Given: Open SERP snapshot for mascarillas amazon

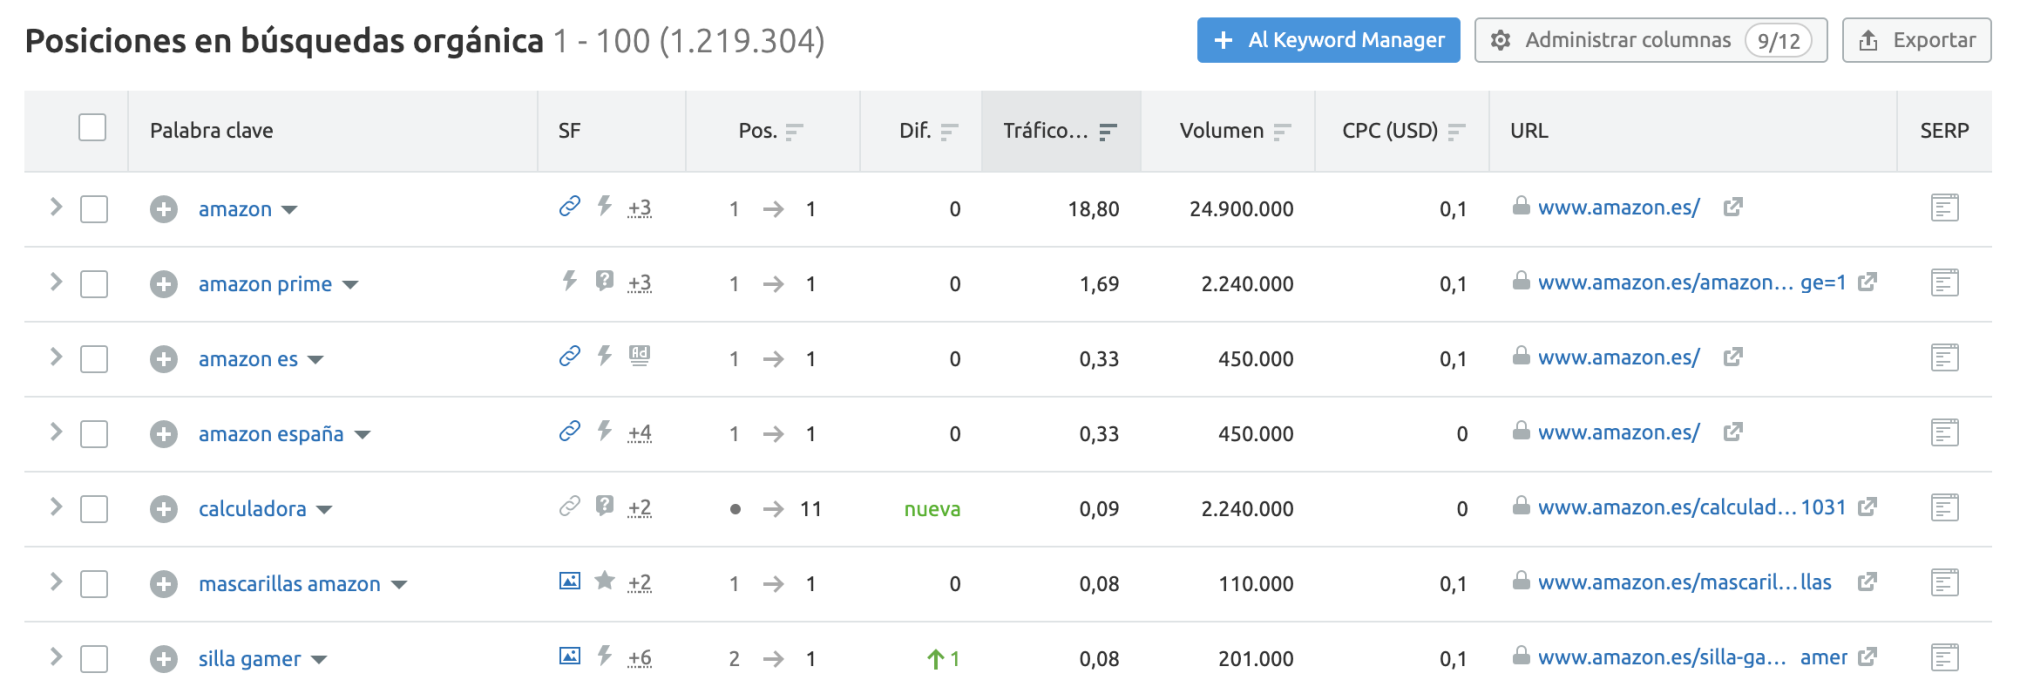Looking at the screenshot, I should [1943, 583].
